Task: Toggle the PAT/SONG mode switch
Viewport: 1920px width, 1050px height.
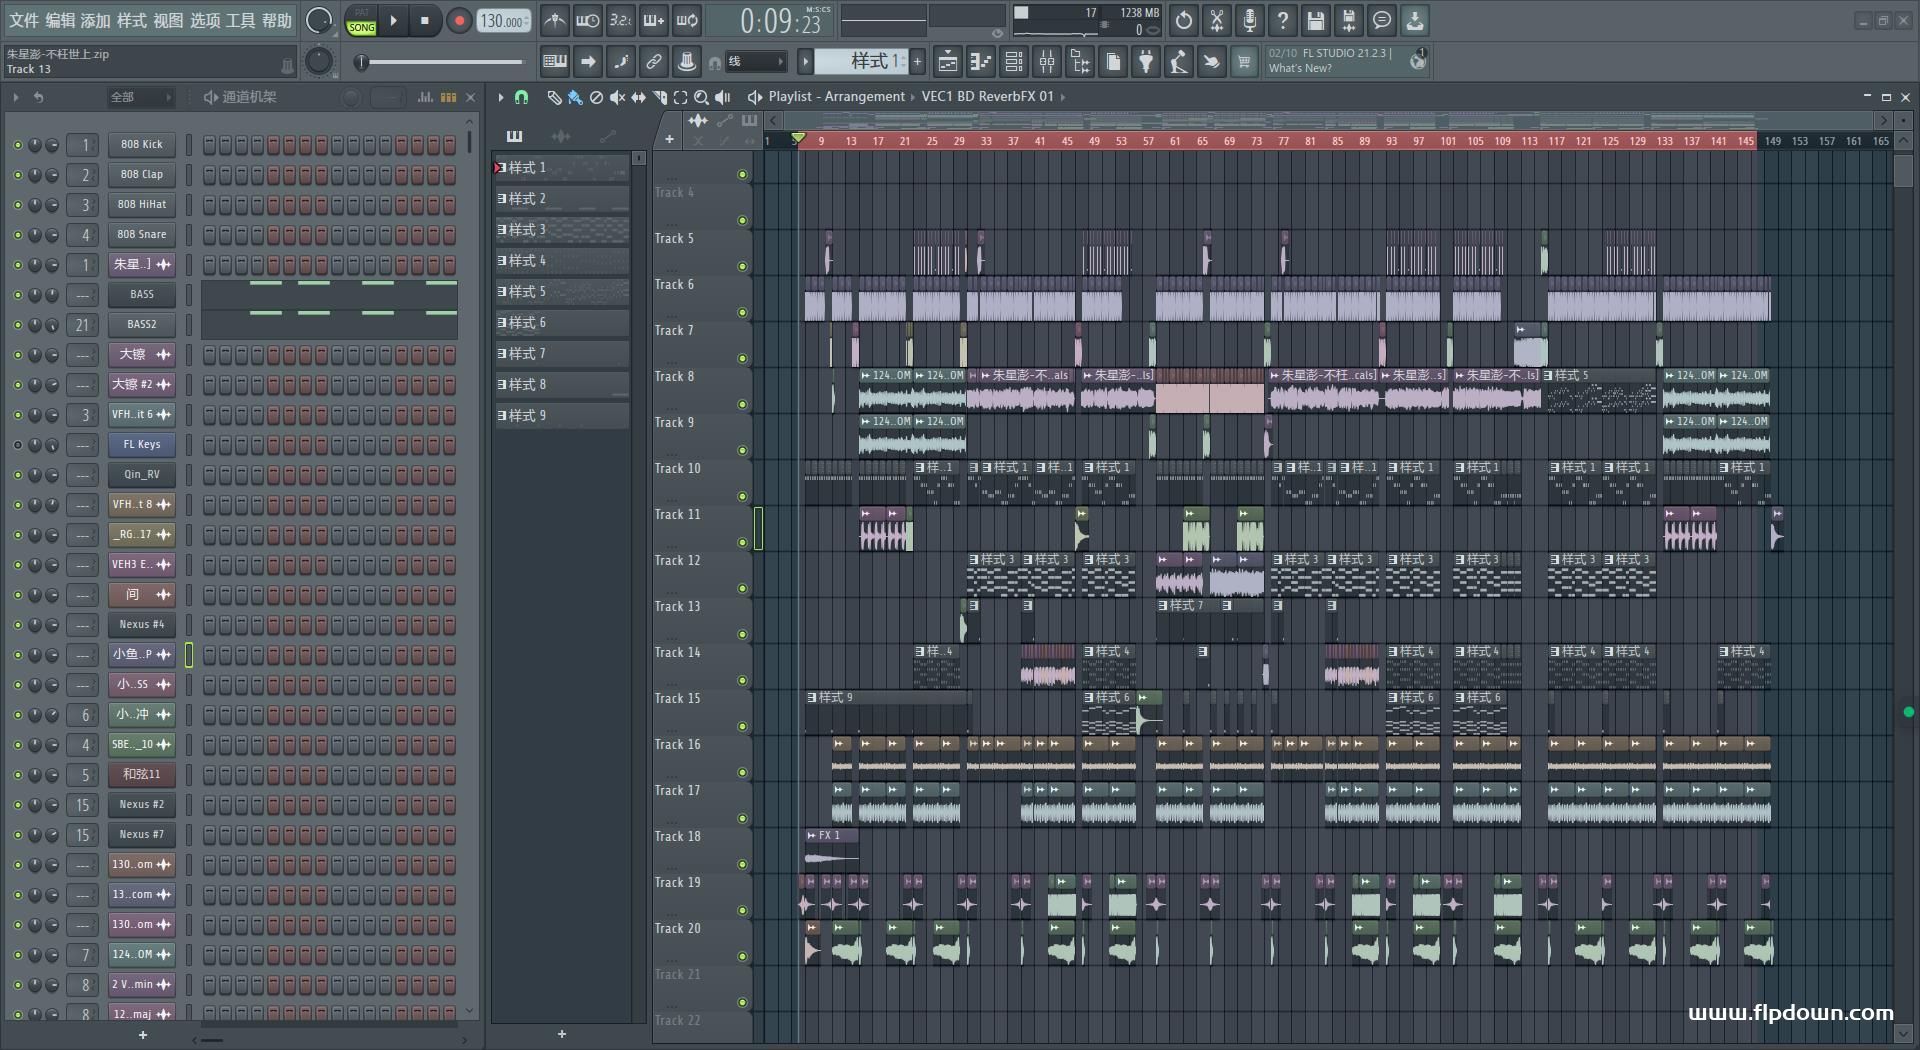Action: point(361,21)
